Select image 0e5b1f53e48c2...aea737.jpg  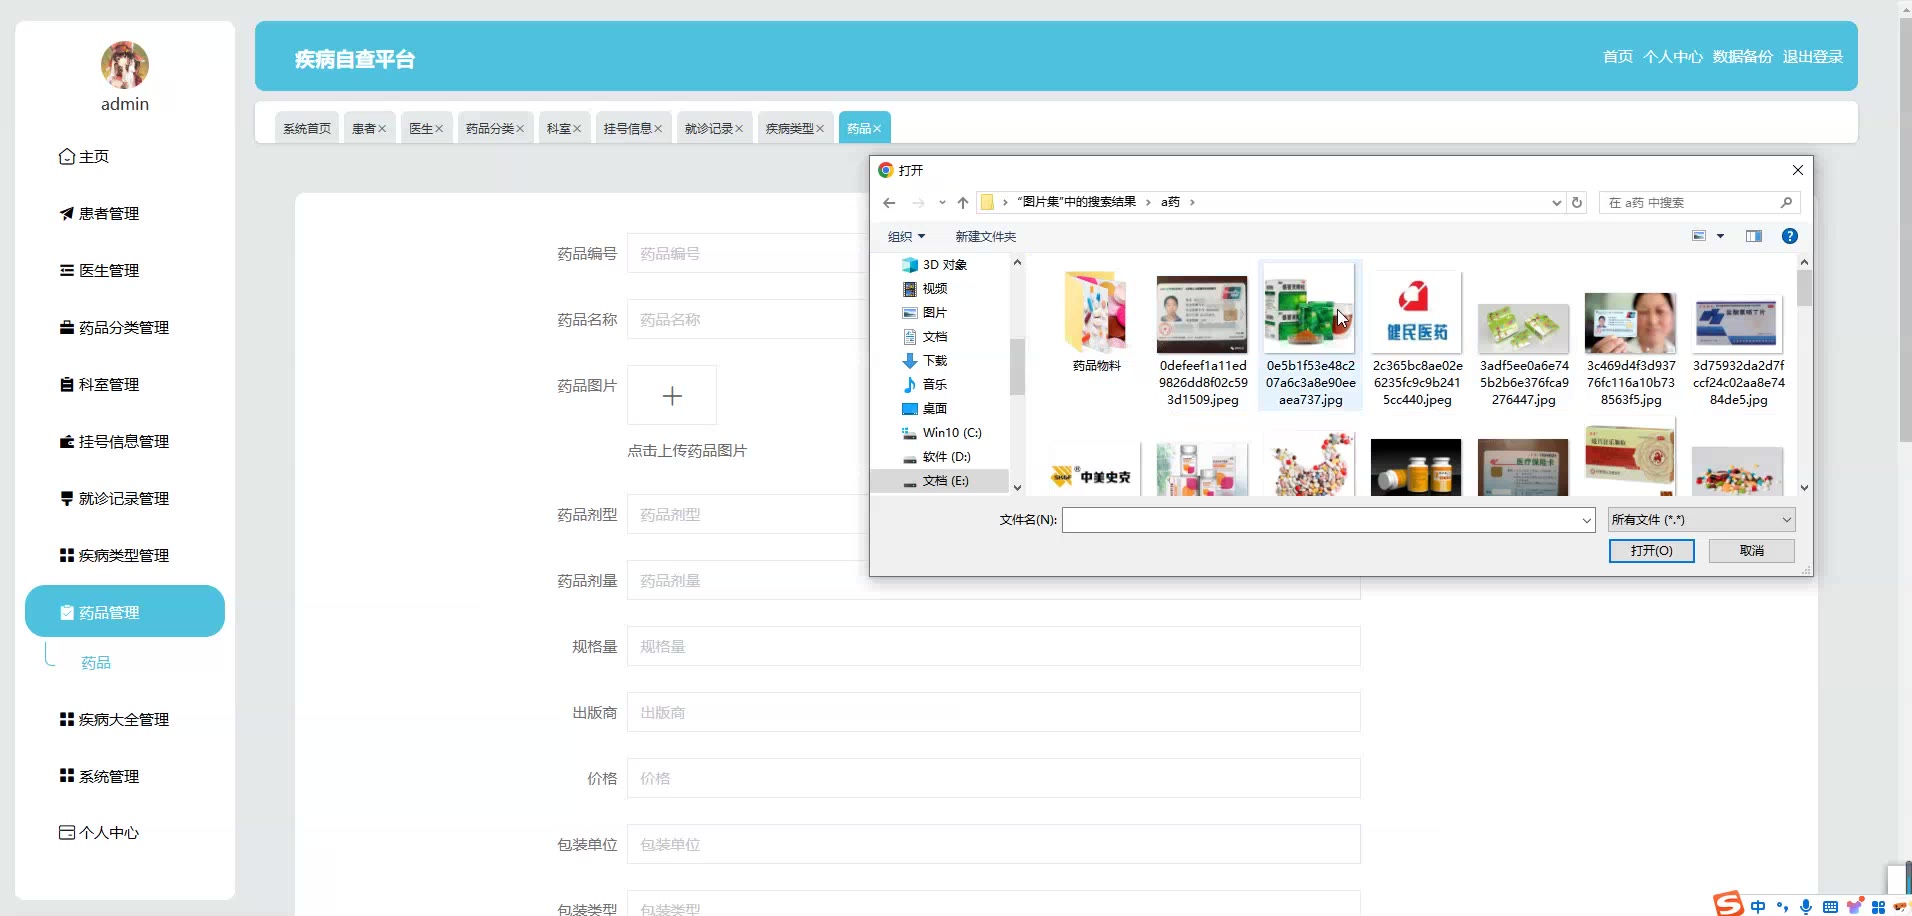point(1310,335)
